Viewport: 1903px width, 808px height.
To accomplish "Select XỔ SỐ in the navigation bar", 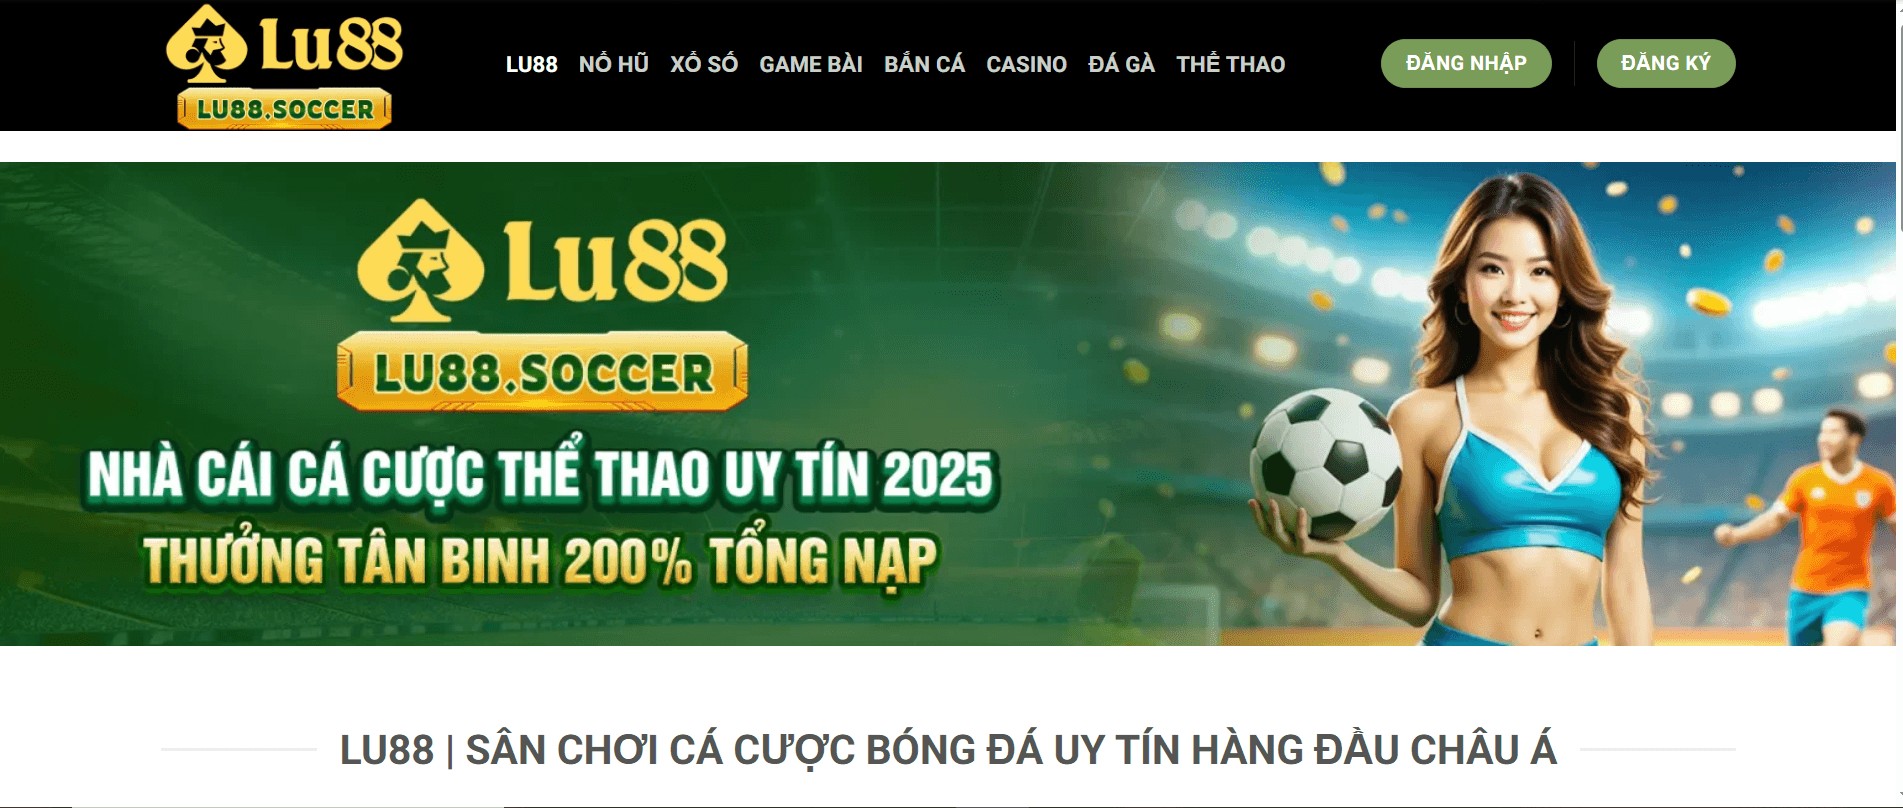I will point(704,64).
